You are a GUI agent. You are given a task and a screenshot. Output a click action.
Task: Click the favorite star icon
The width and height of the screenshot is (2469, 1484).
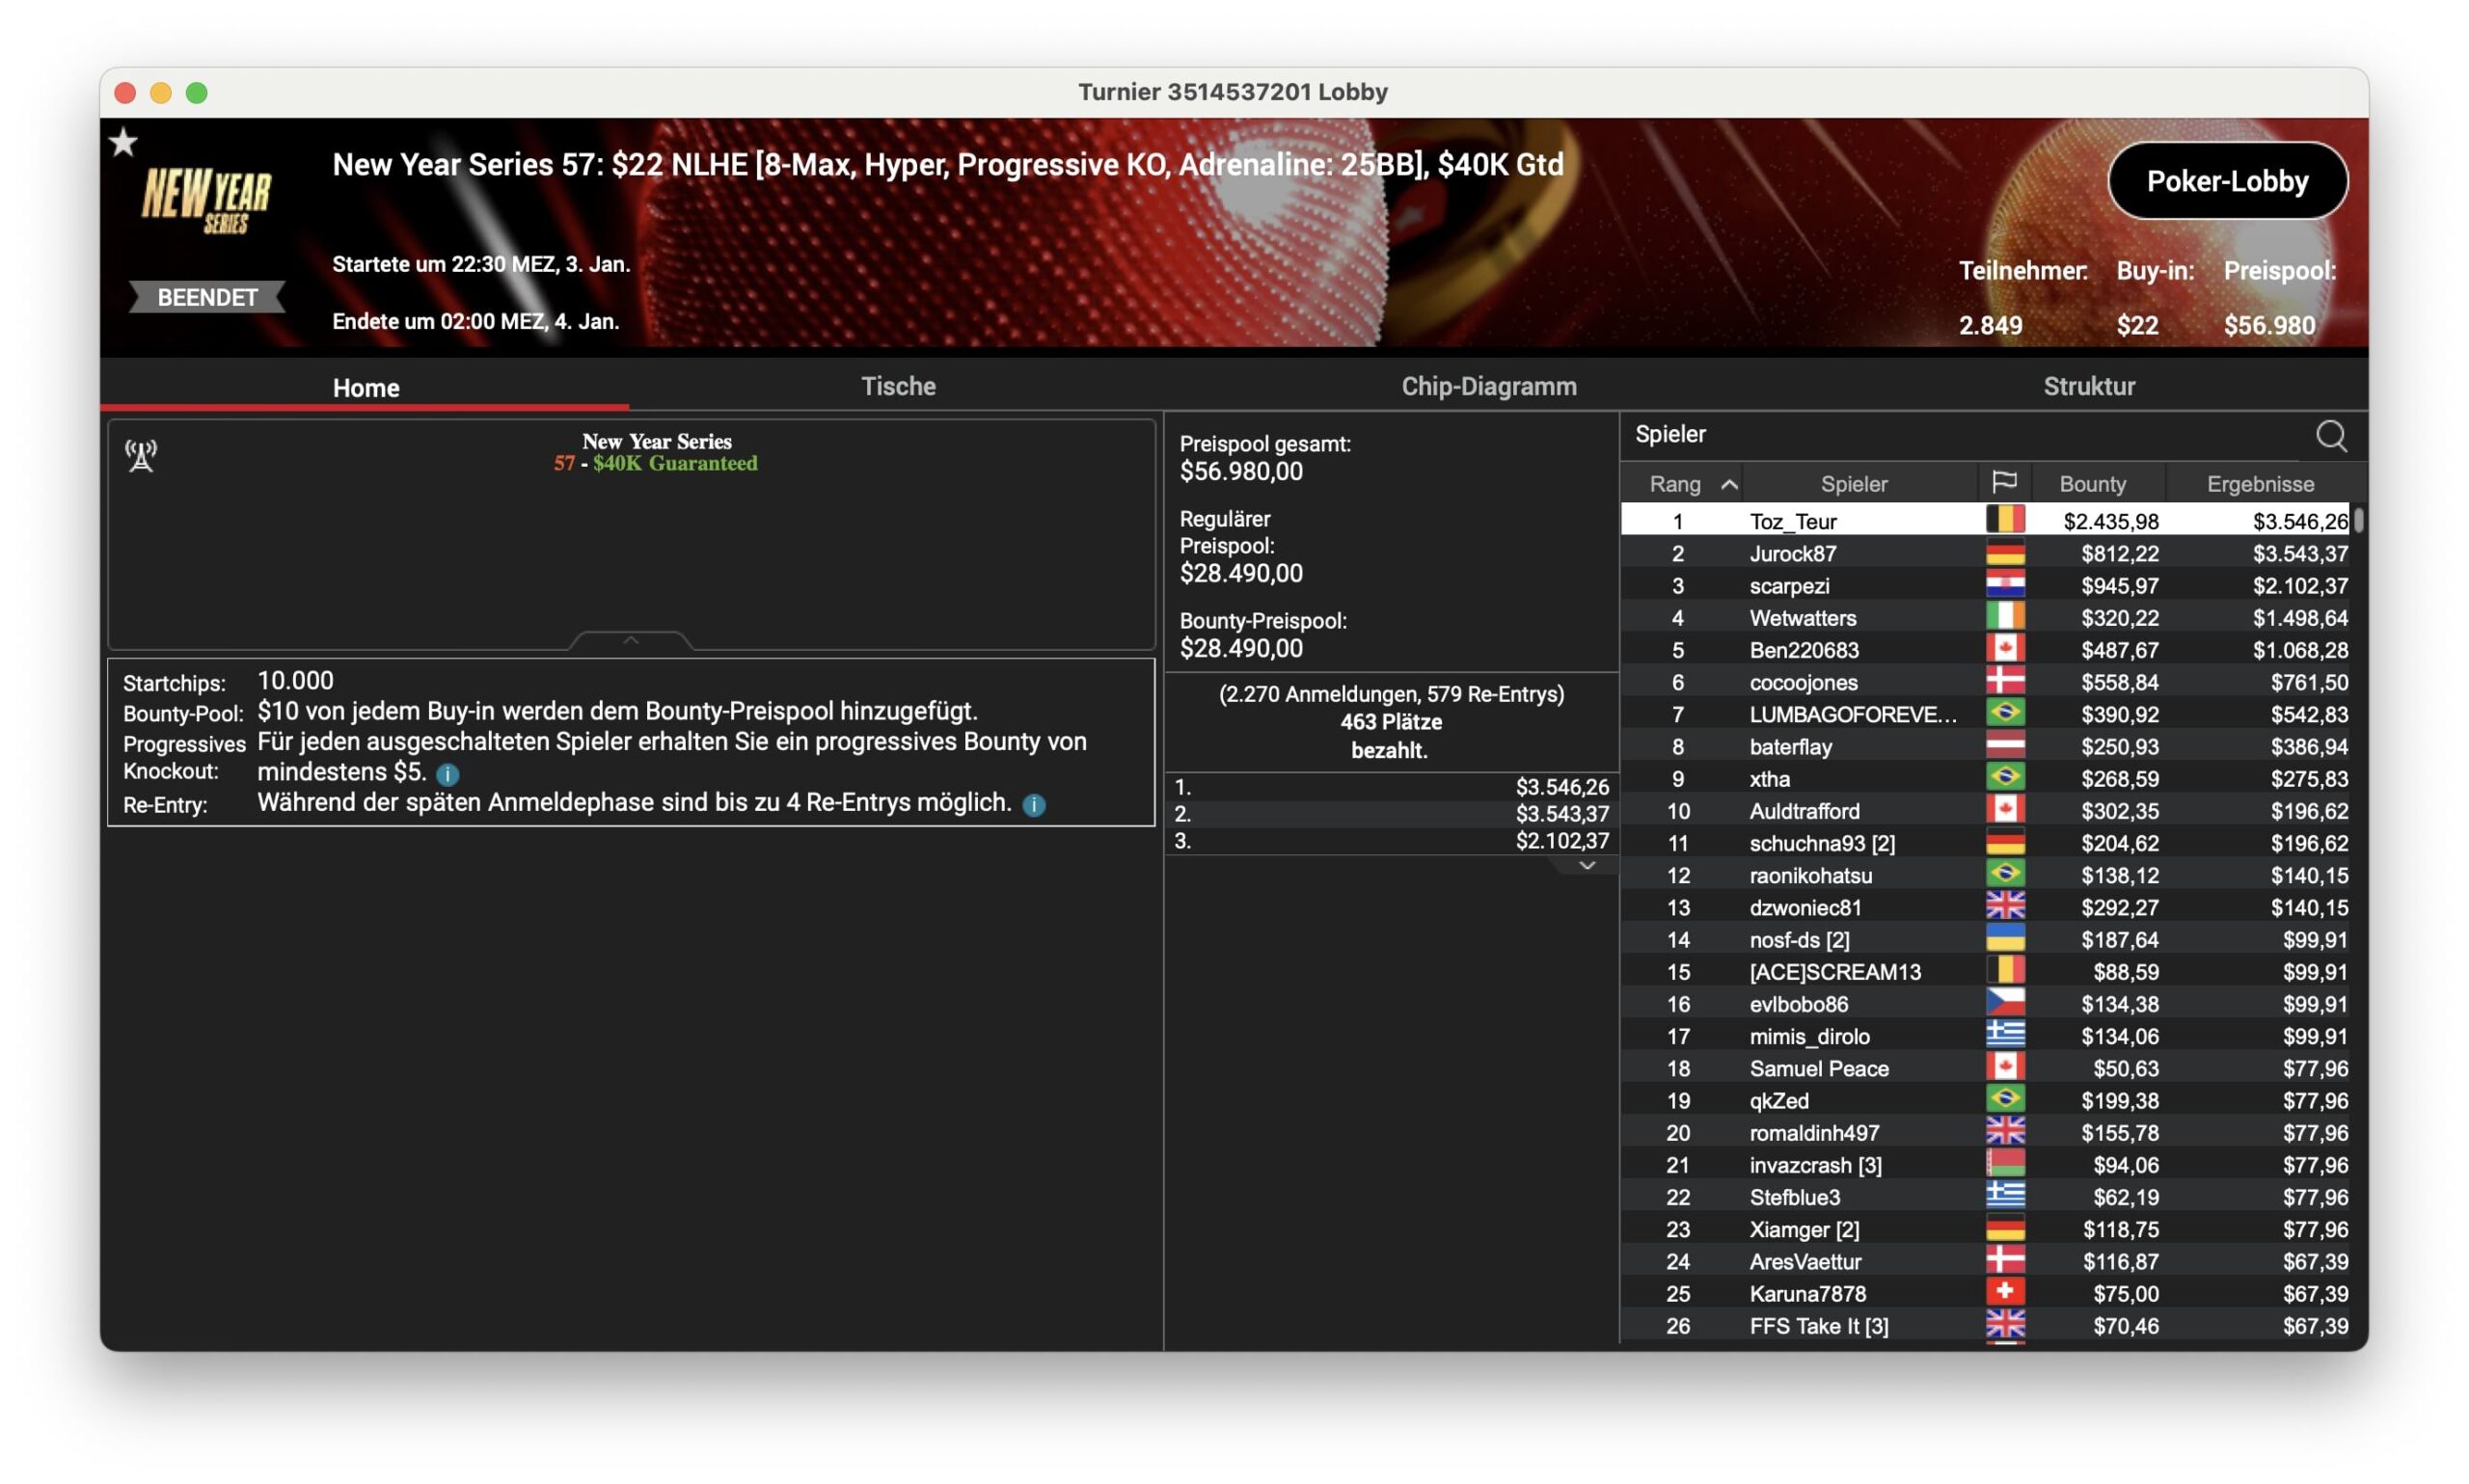click(123, 142)
